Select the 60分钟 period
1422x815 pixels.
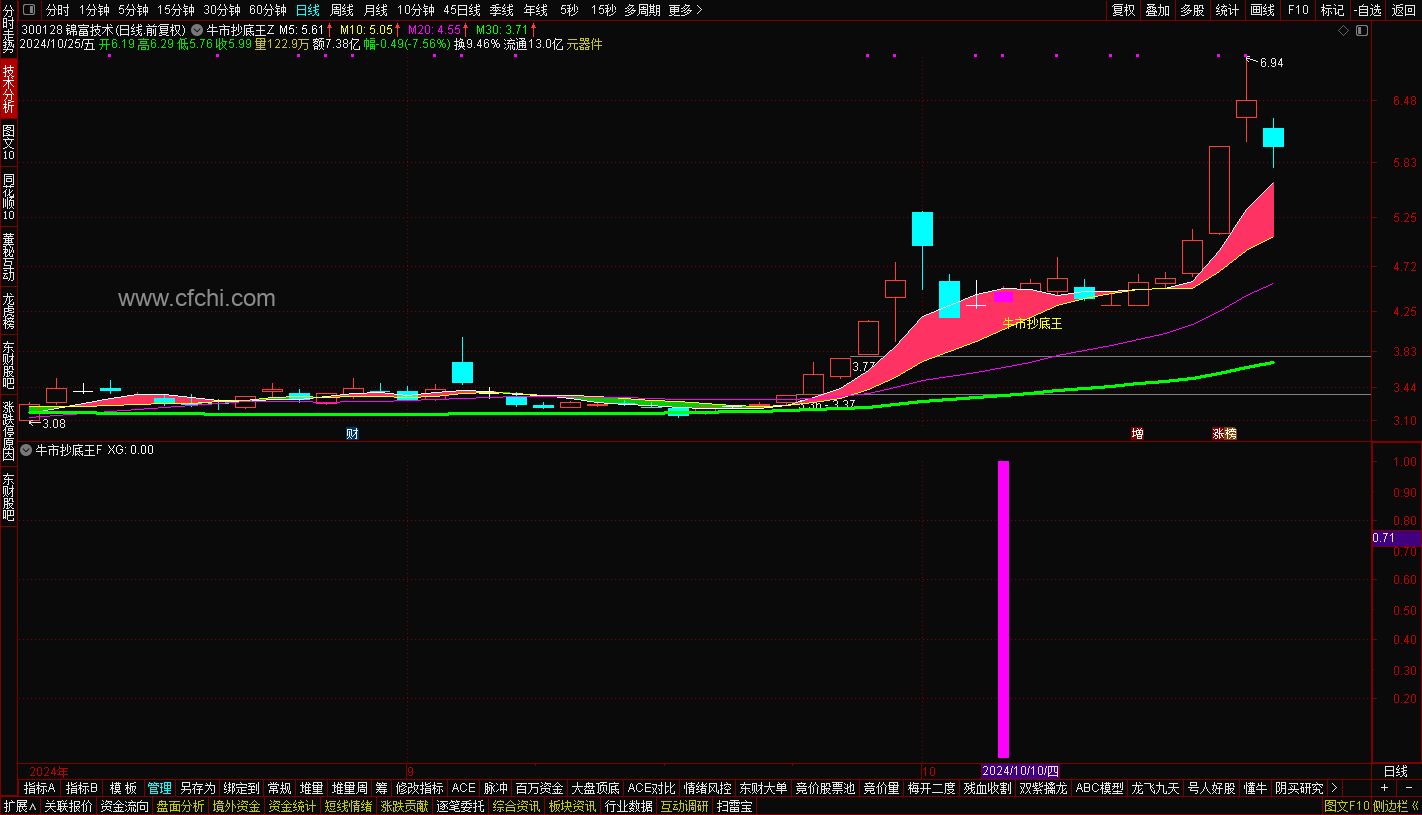(268, 10)
